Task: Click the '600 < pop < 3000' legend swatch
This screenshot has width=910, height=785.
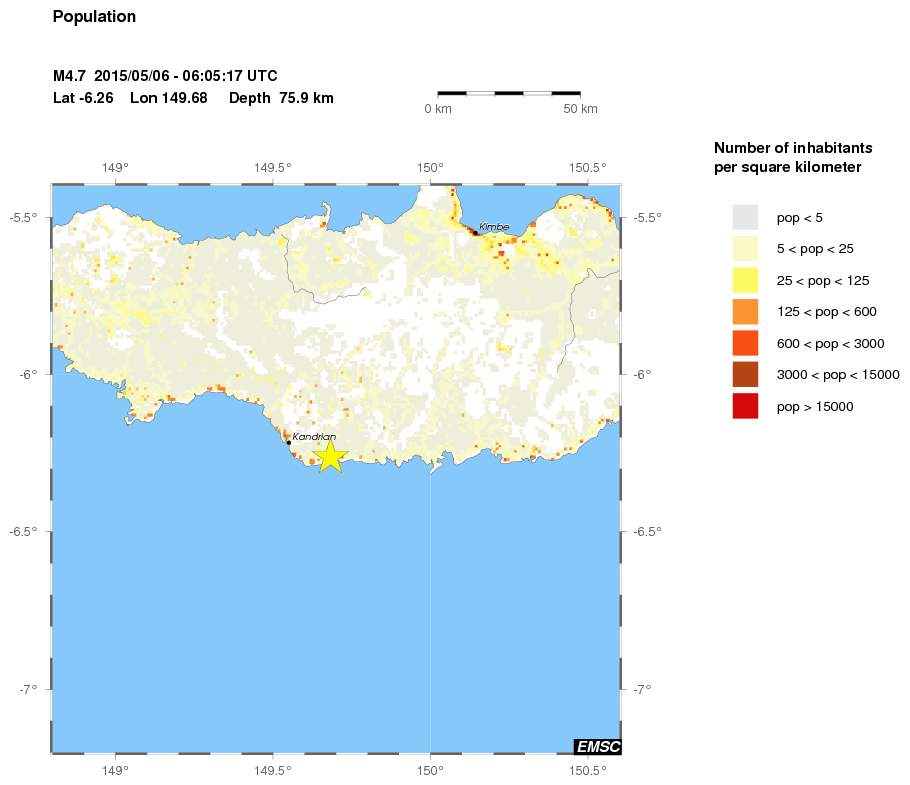Action: pos(746,343)
